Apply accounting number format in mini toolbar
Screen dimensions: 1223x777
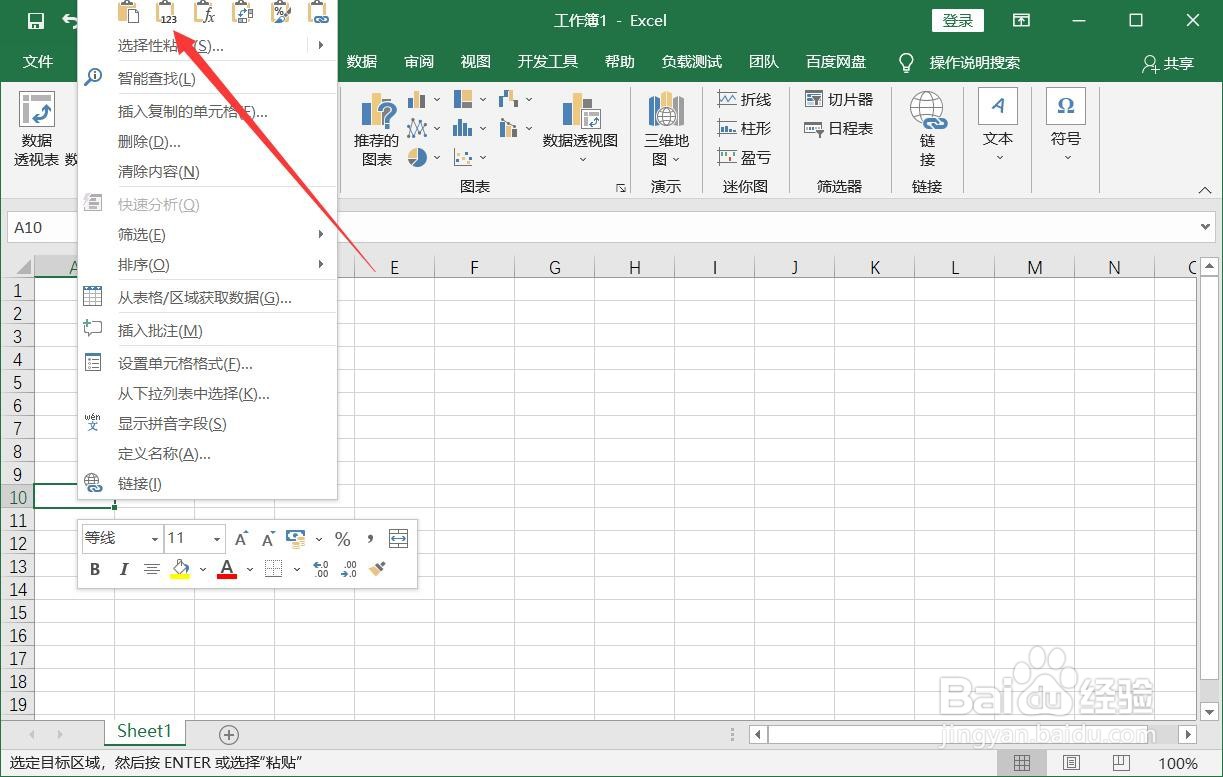tap(296, 539)
